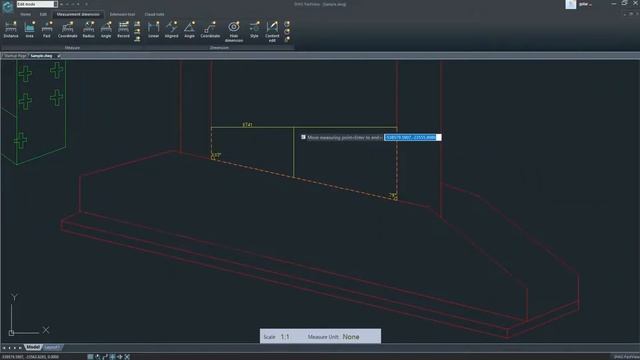
Task: Click the last layout-tab scroll arrow
Action: click(x=20, y=348)
